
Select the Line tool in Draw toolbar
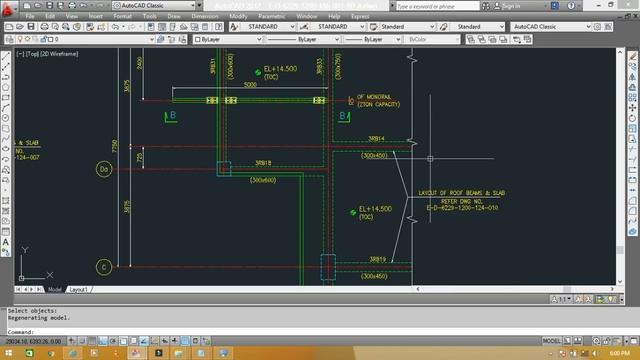[6, 56]
